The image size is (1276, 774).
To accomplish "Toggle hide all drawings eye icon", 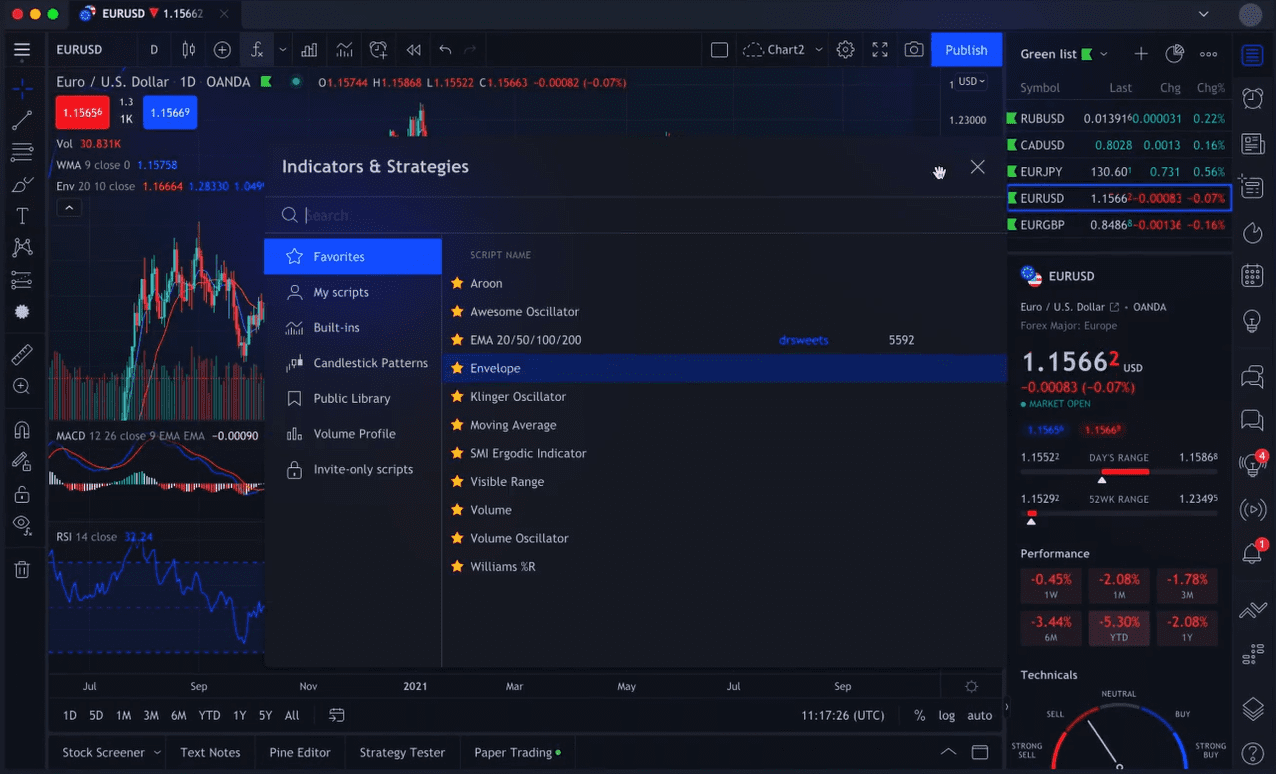I will tap(22, 525).
